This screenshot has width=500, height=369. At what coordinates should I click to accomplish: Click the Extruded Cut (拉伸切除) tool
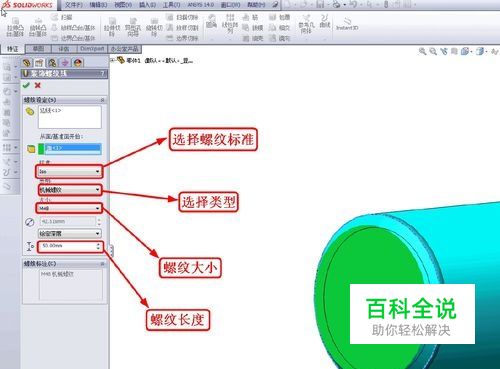(112, 28)
